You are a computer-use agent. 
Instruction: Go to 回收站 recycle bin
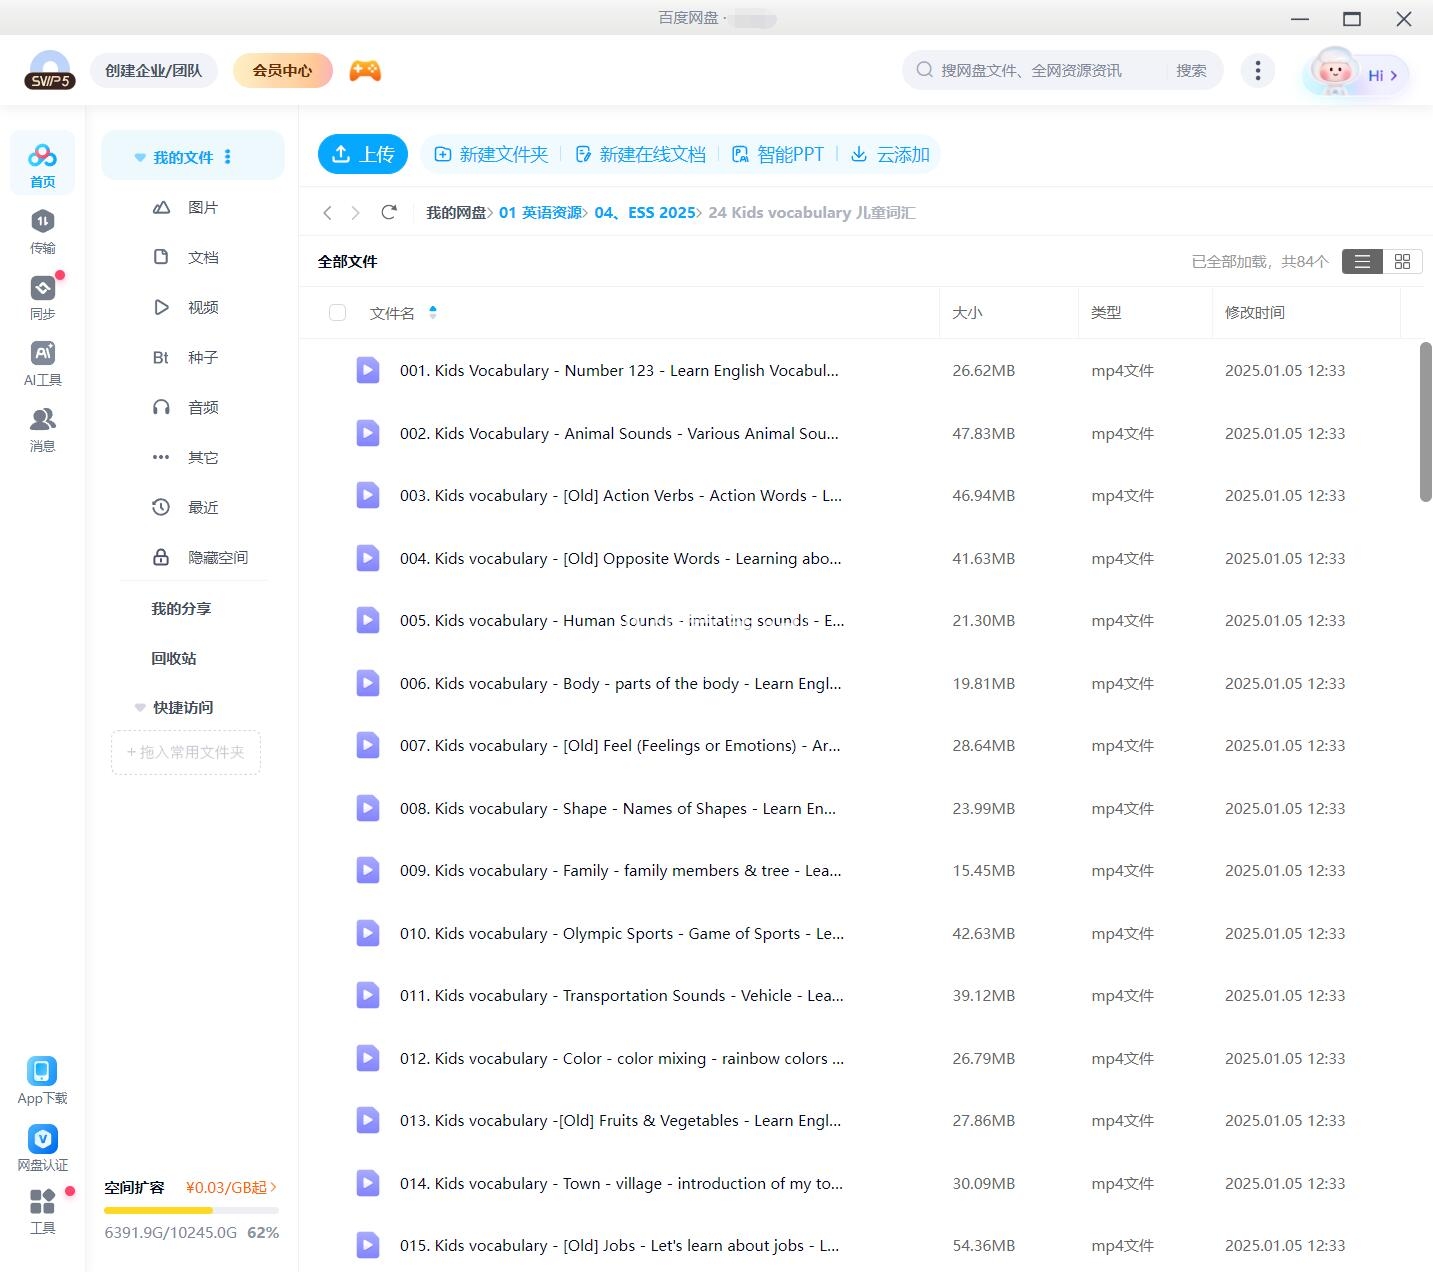174,658
